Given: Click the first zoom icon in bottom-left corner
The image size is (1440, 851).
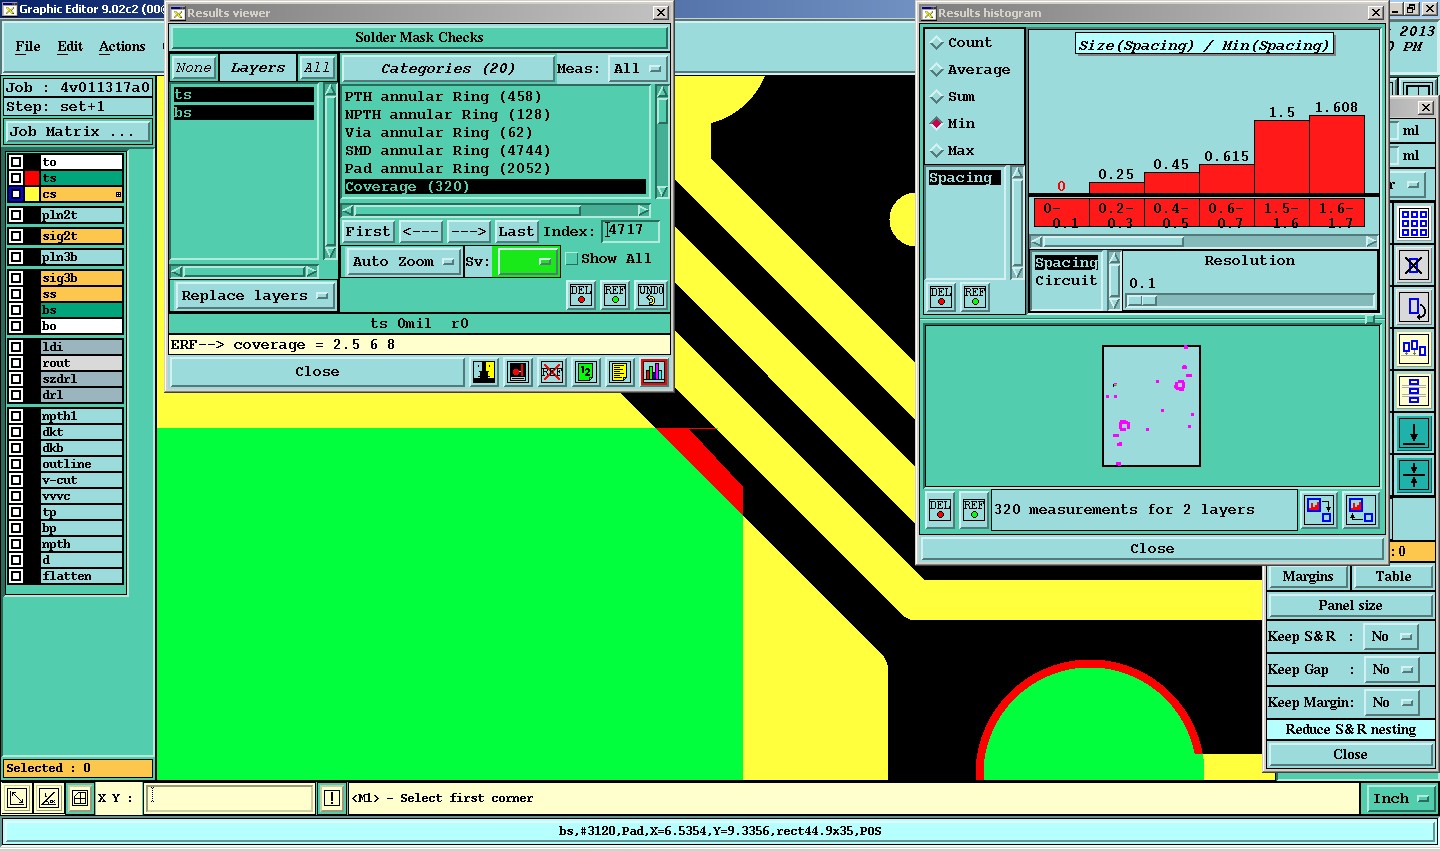Looking at the screenshot, I should (17, 798).
